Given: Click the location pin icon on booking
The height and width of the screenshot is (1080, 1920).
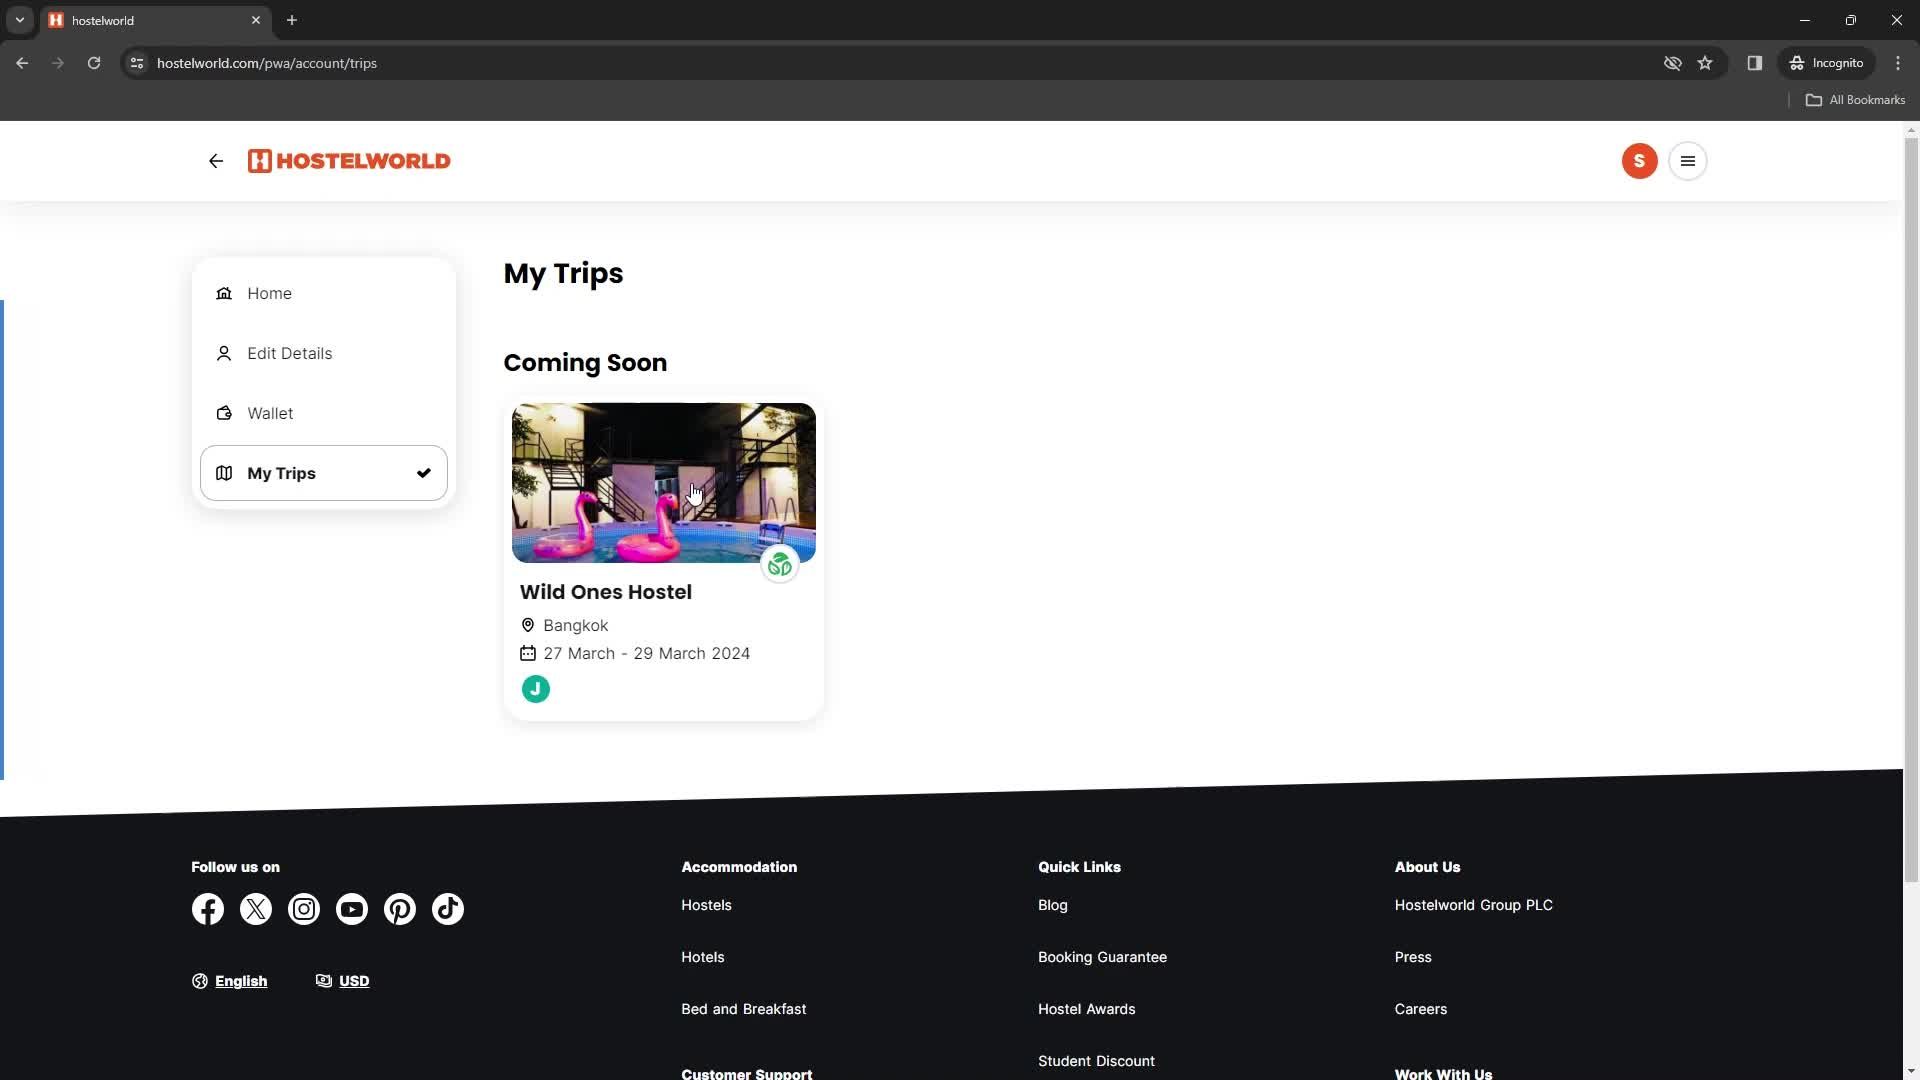Looking at the screenshot, I should 527,624.
